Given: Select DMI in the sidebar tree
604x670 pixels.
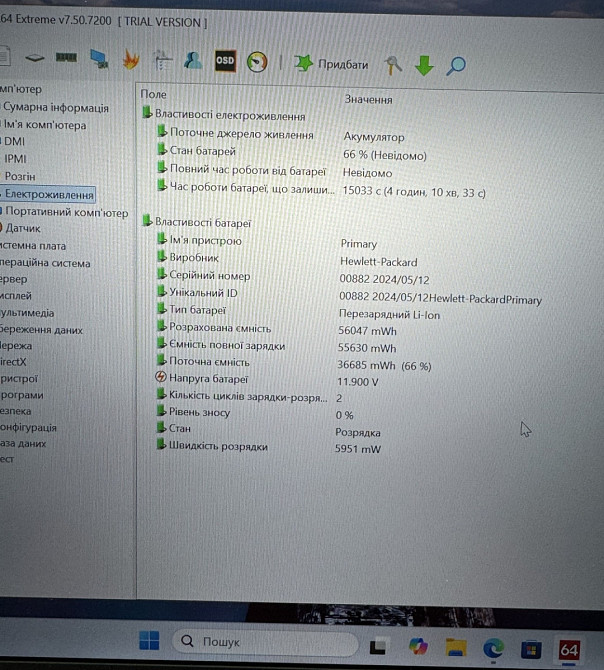Looking at the screenshot, I should (14, 141).
